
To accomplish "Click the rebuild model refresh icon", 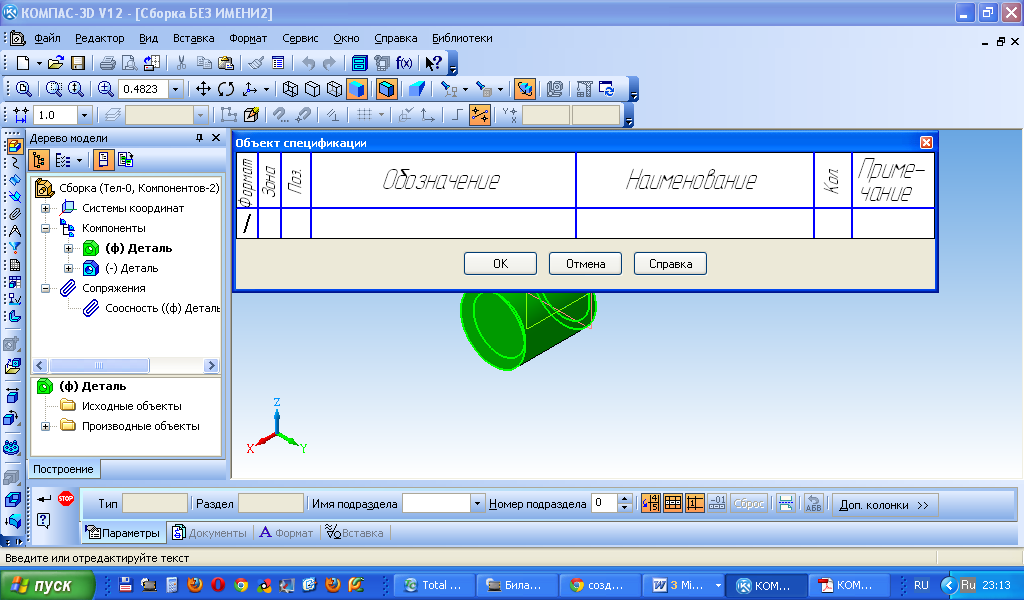I will click(607, 89).
